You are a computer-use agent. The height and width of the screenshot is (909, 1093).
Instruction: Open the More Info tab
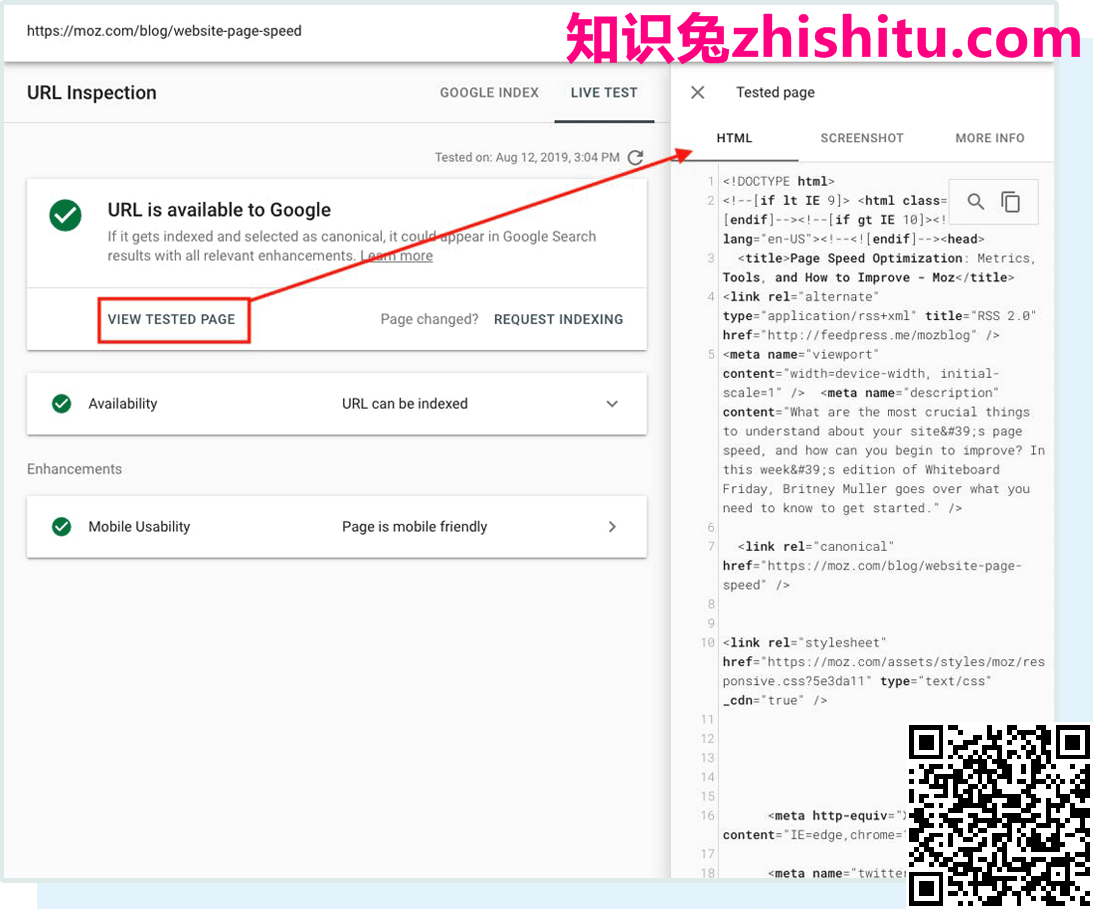click(990, 138)
